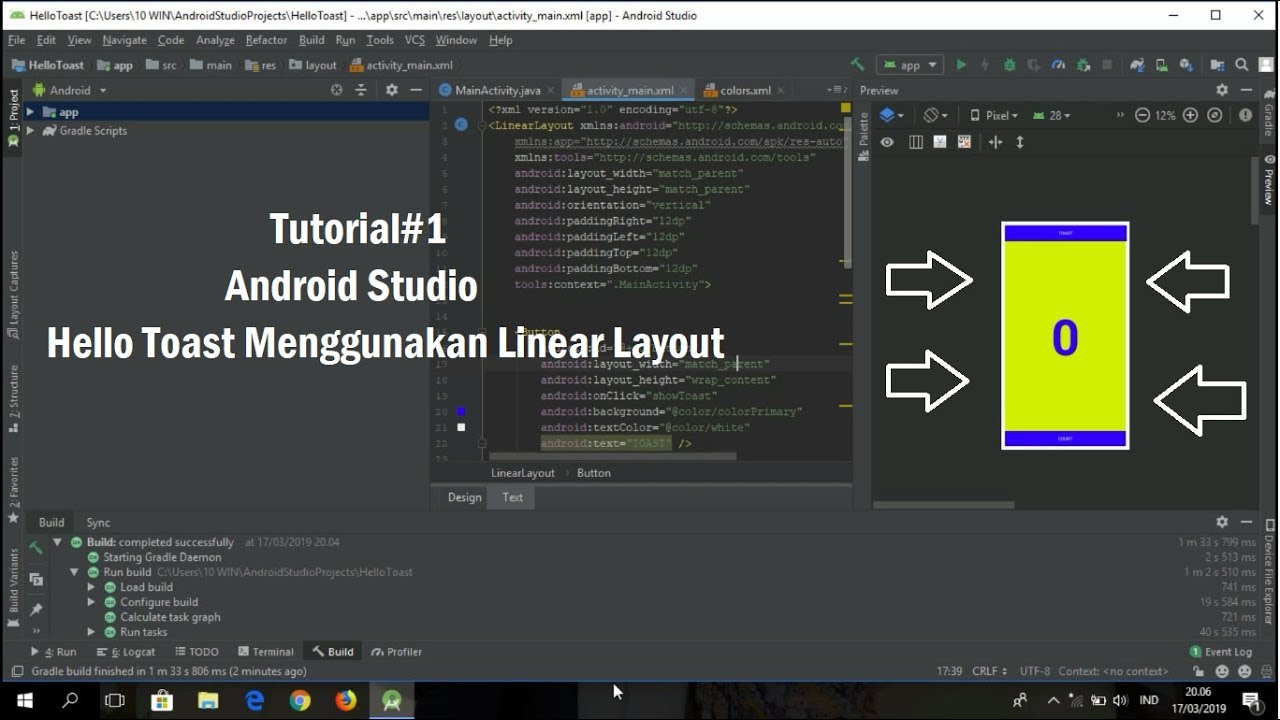Image resolution: width=1280 pixels, height=720 pixels.
Task: Run the app with green play button
Action: pyautogui.click(x=961, y=65)
